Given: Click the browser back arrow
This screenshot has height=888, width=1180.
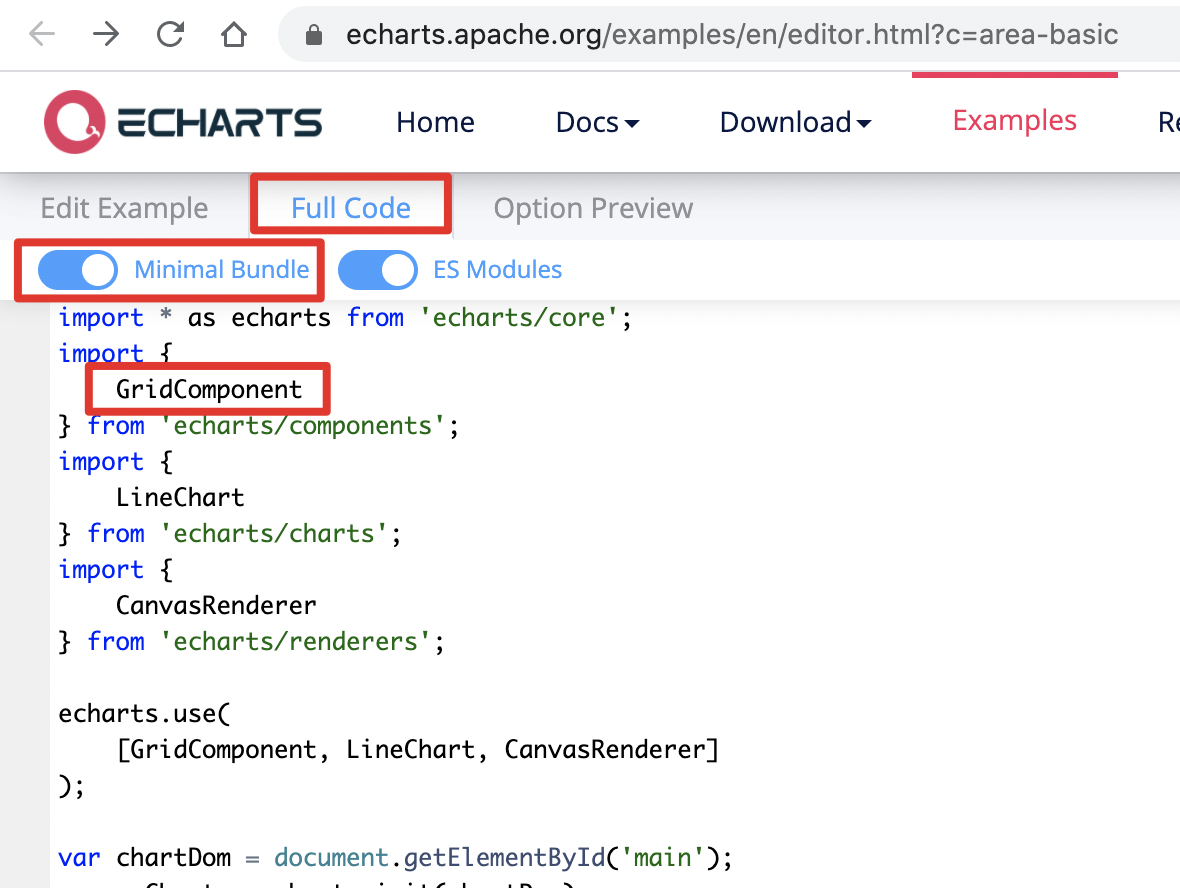Looking at the screenshot, I should coord(42,34).
